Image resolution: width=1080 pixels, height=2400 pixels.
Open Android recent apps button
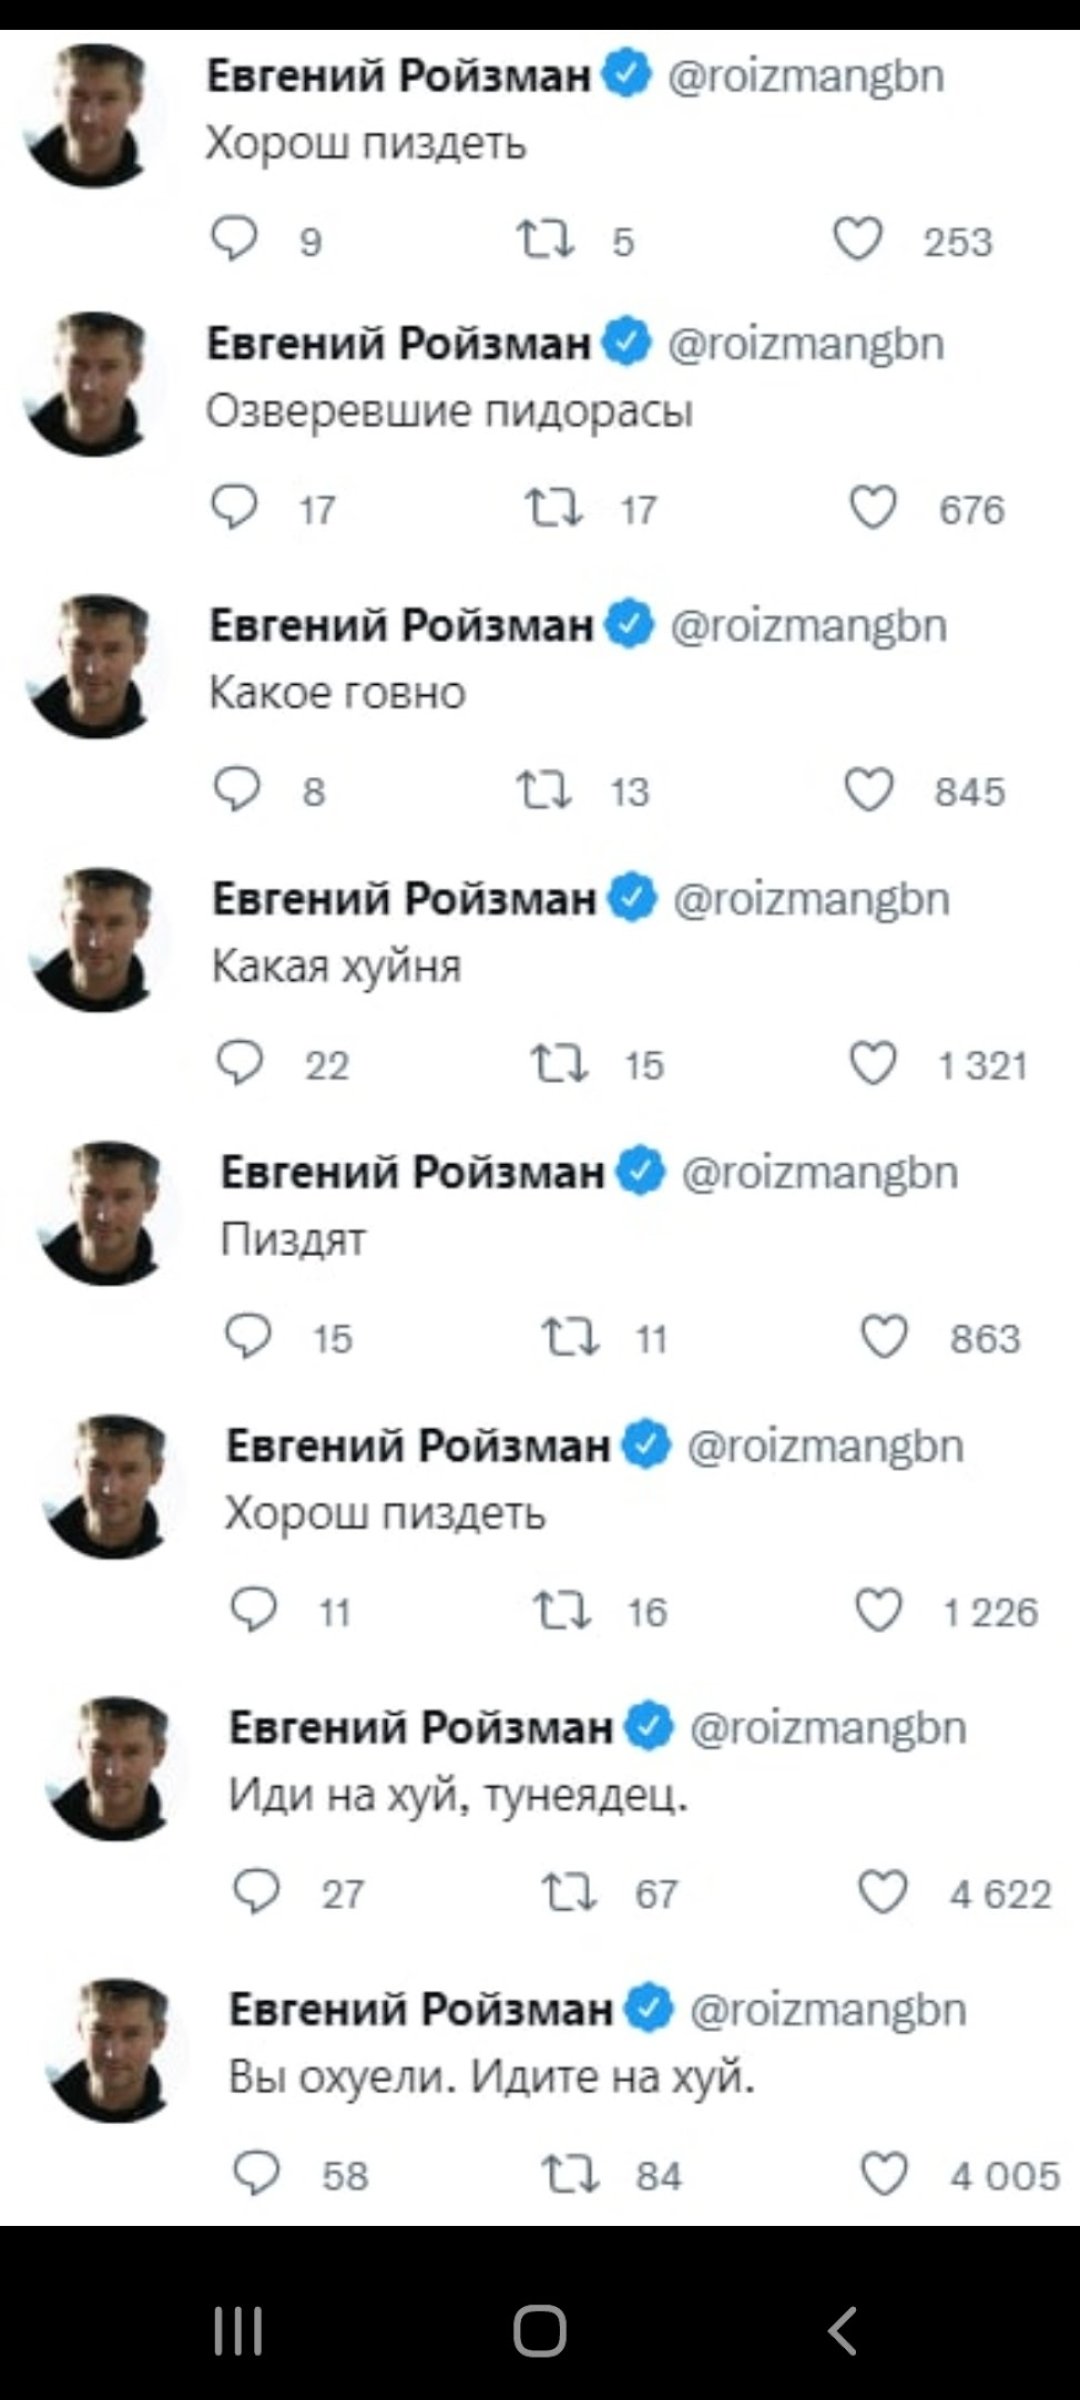click(238, 2331)
